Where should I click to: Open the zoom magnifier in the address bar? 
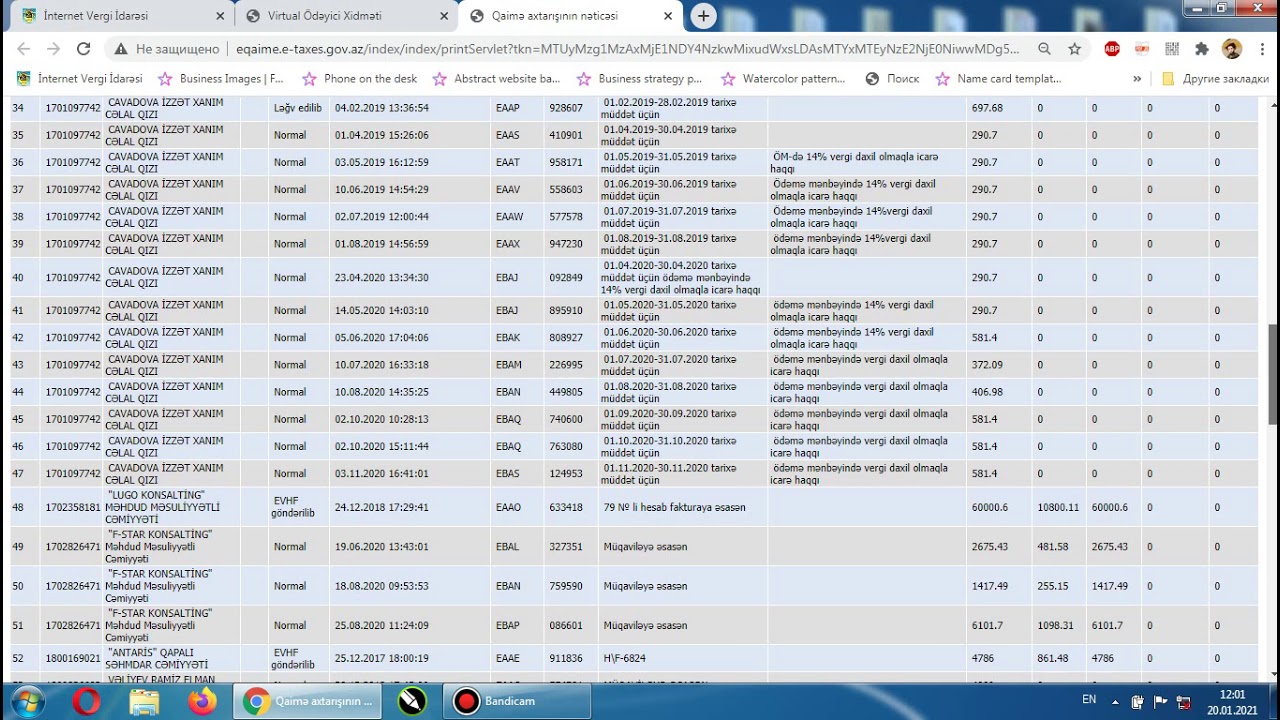point(1044,48)
